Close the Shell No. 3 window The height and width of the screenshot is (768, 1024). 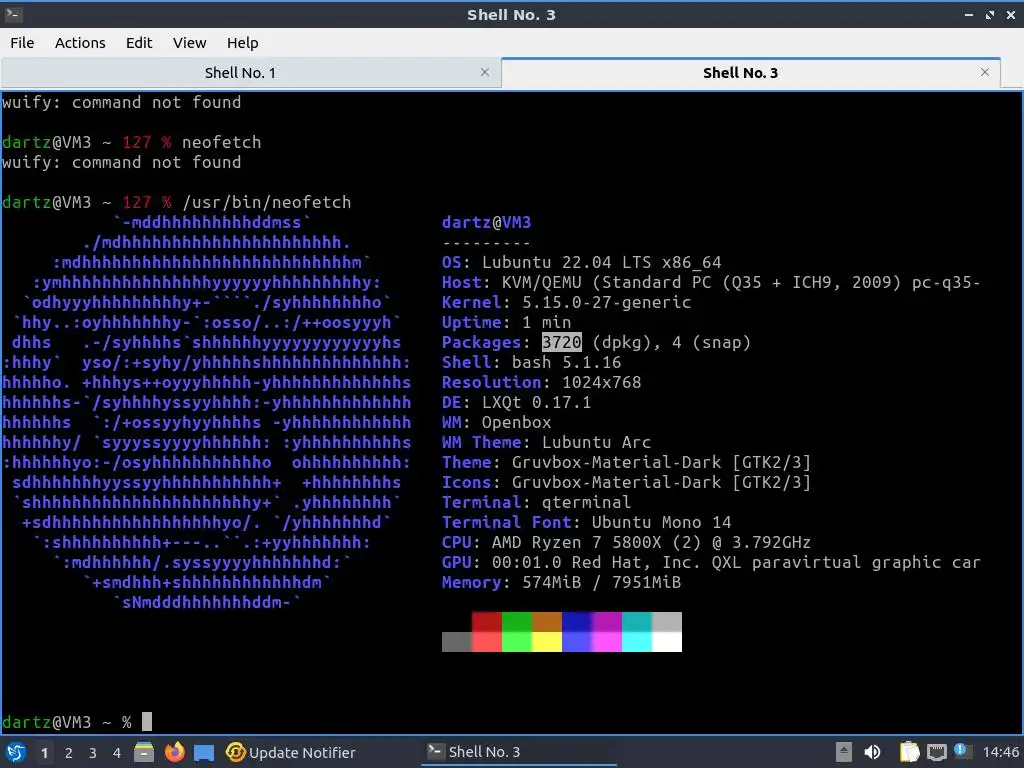[x=1010, y=15]
